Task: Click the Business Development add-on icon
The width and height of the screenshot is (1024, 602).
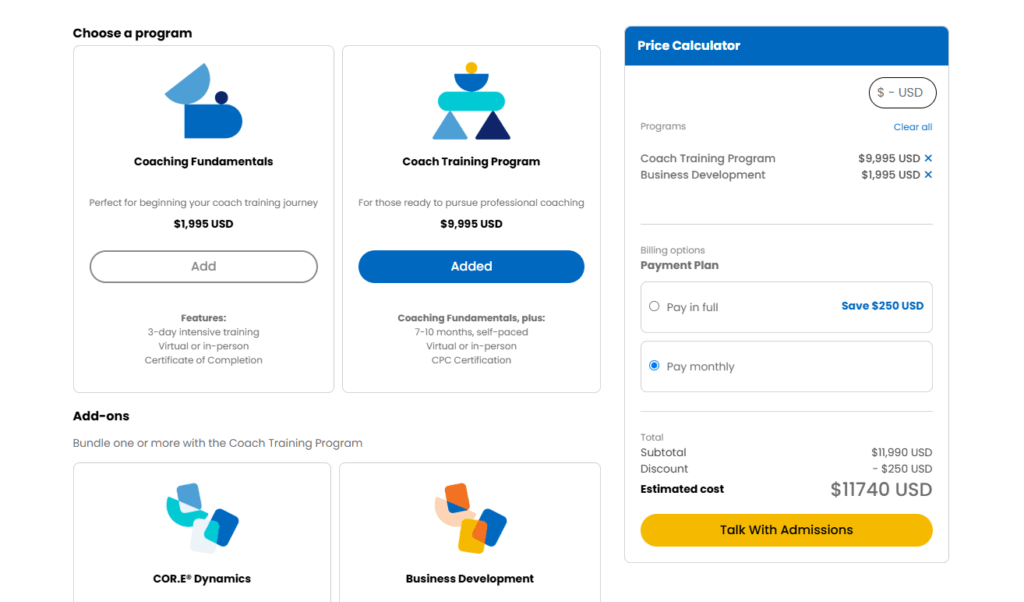Action: pyautogui.click(x=470, y=518)
